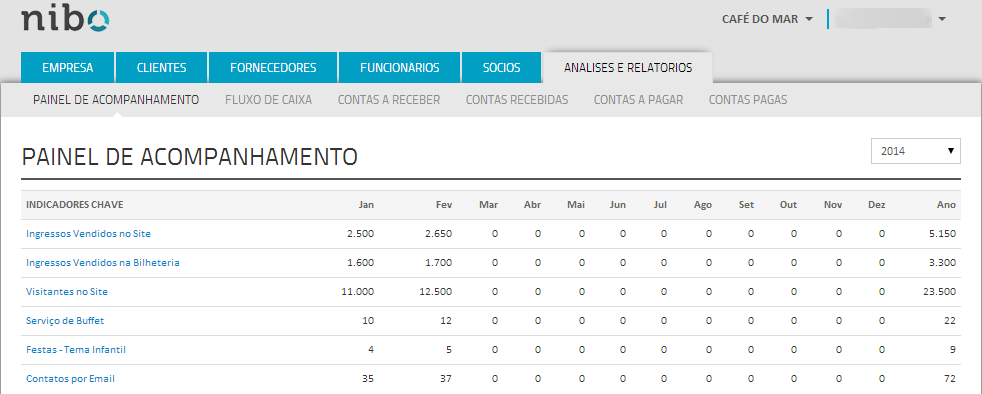Screen dimensions: 982x394
Task: Switch to the CLIENTES tab
Action: [162, 68]
